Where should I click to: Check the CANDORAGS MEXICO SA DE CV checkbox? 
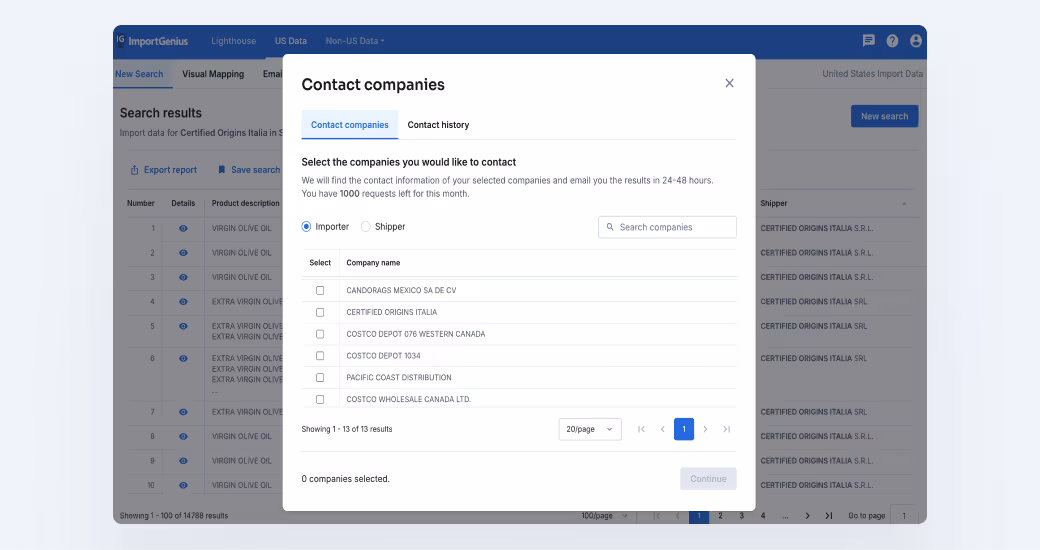click(320, 291)
